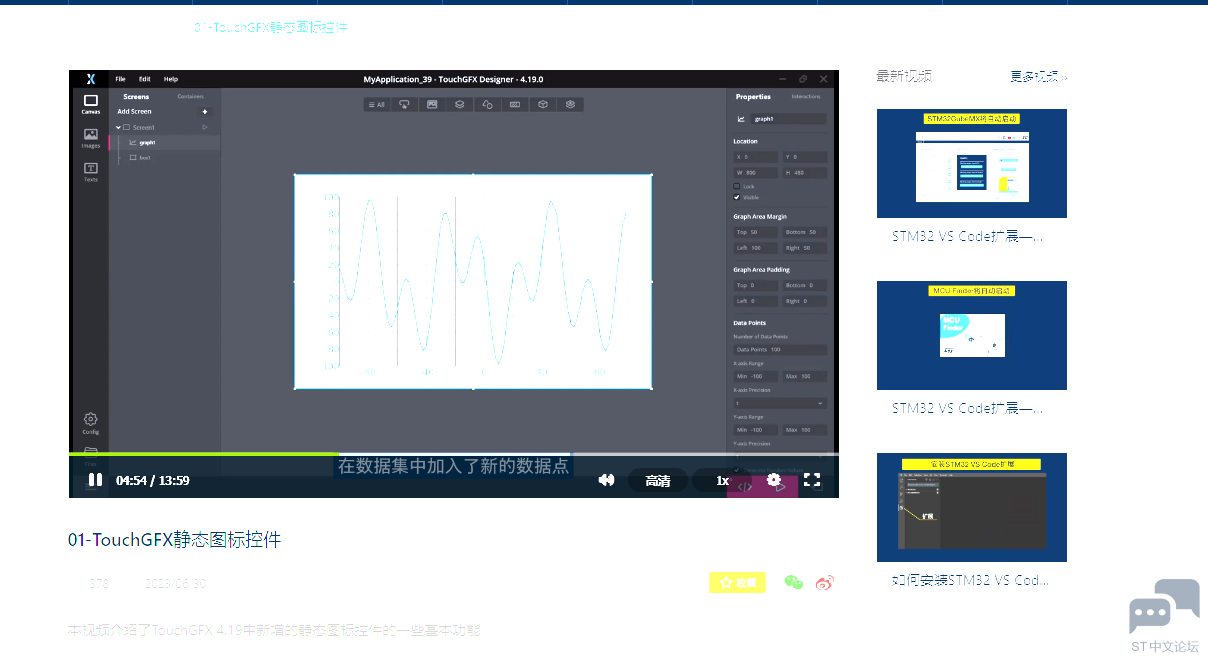Screen dimensions: 1208x662
Task: Pause the video playback
Action: [95, 480]
